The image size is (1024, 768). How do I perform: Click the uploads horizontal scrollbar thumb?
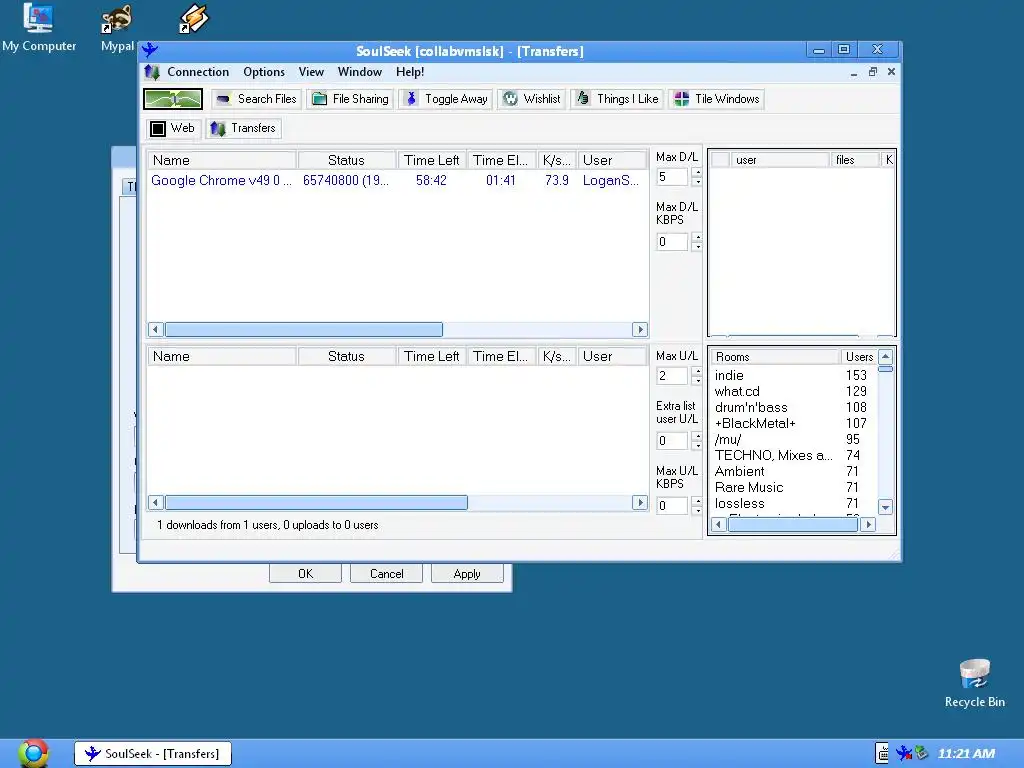pyautogui.click(x=316, y=502)
